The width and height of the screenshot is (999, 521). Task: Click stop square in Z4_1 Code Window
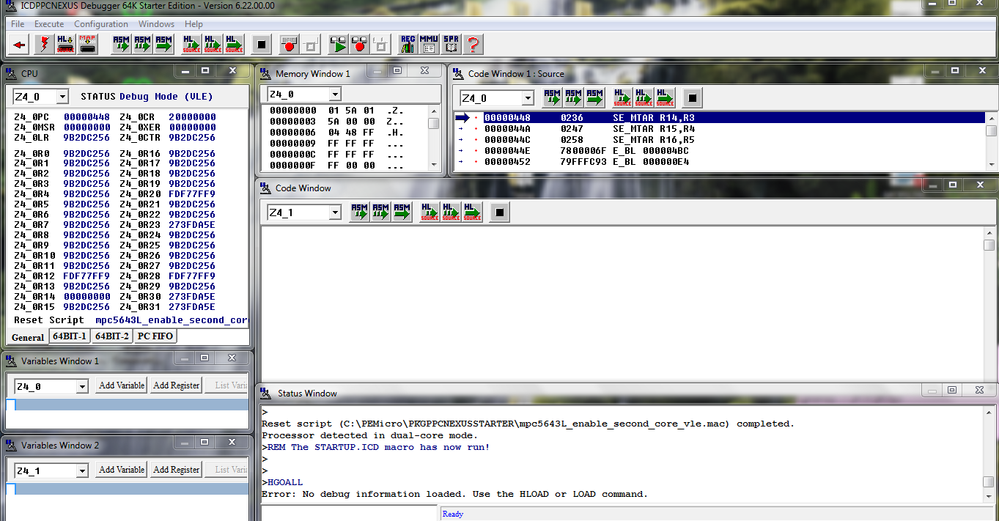point(500,212)
